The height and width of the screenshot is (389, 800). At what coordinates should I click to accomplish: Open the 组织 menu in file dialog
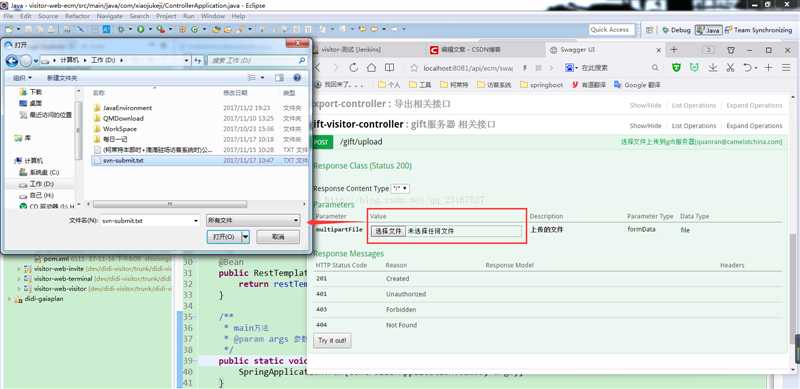coord(22,78)
